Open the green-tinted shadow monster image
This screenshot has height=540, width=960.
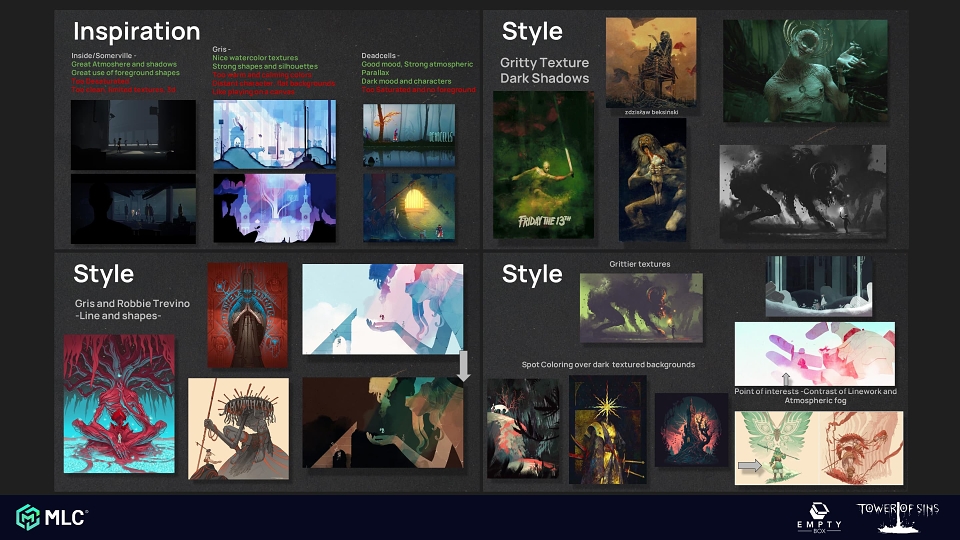pos(642,308)
